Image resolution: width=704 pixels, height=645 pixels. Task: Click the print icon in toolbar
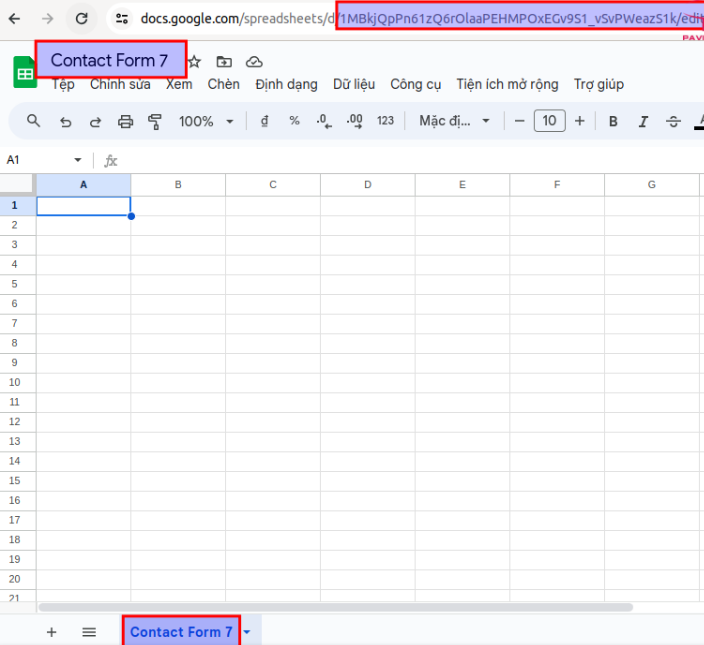[125, 121]
